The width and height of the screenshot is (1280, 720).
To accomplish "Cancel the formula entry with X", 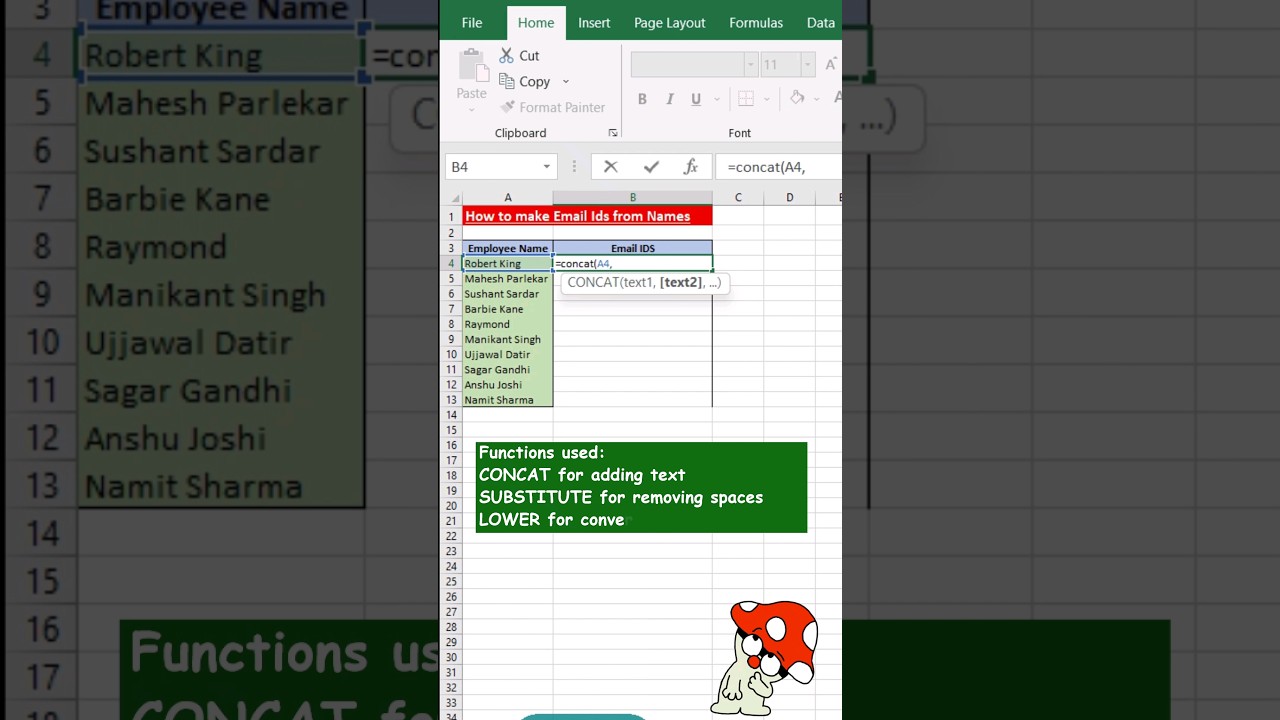I will (x=610, y=167).
